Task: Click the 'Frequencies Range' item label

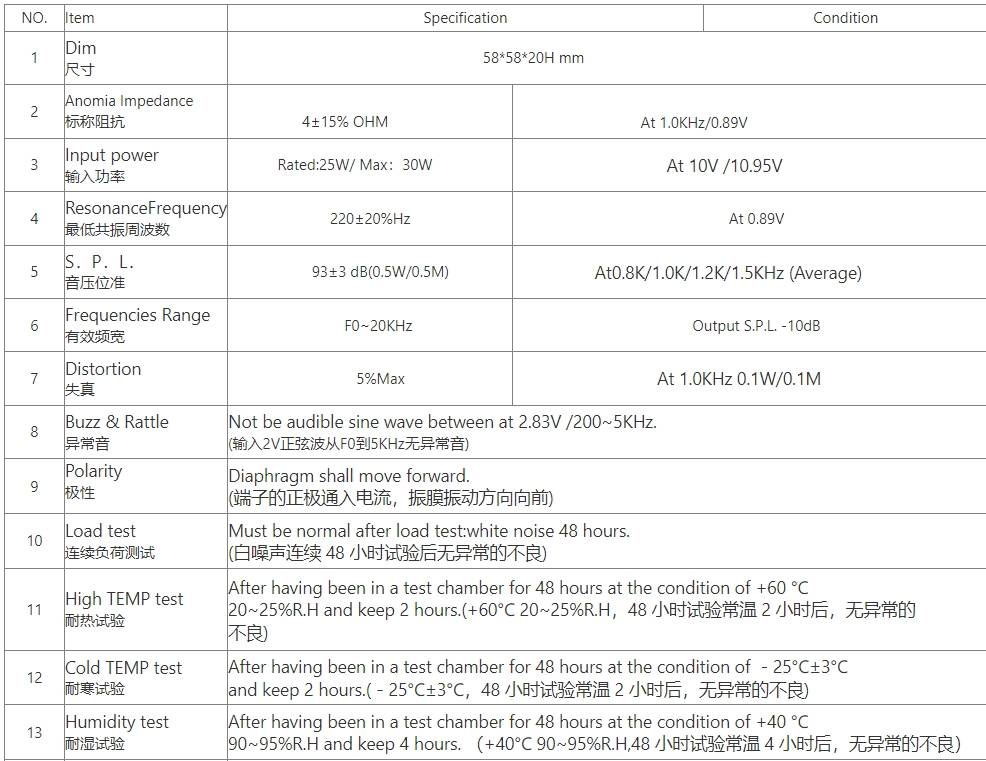Action: [x=138, y=315]
